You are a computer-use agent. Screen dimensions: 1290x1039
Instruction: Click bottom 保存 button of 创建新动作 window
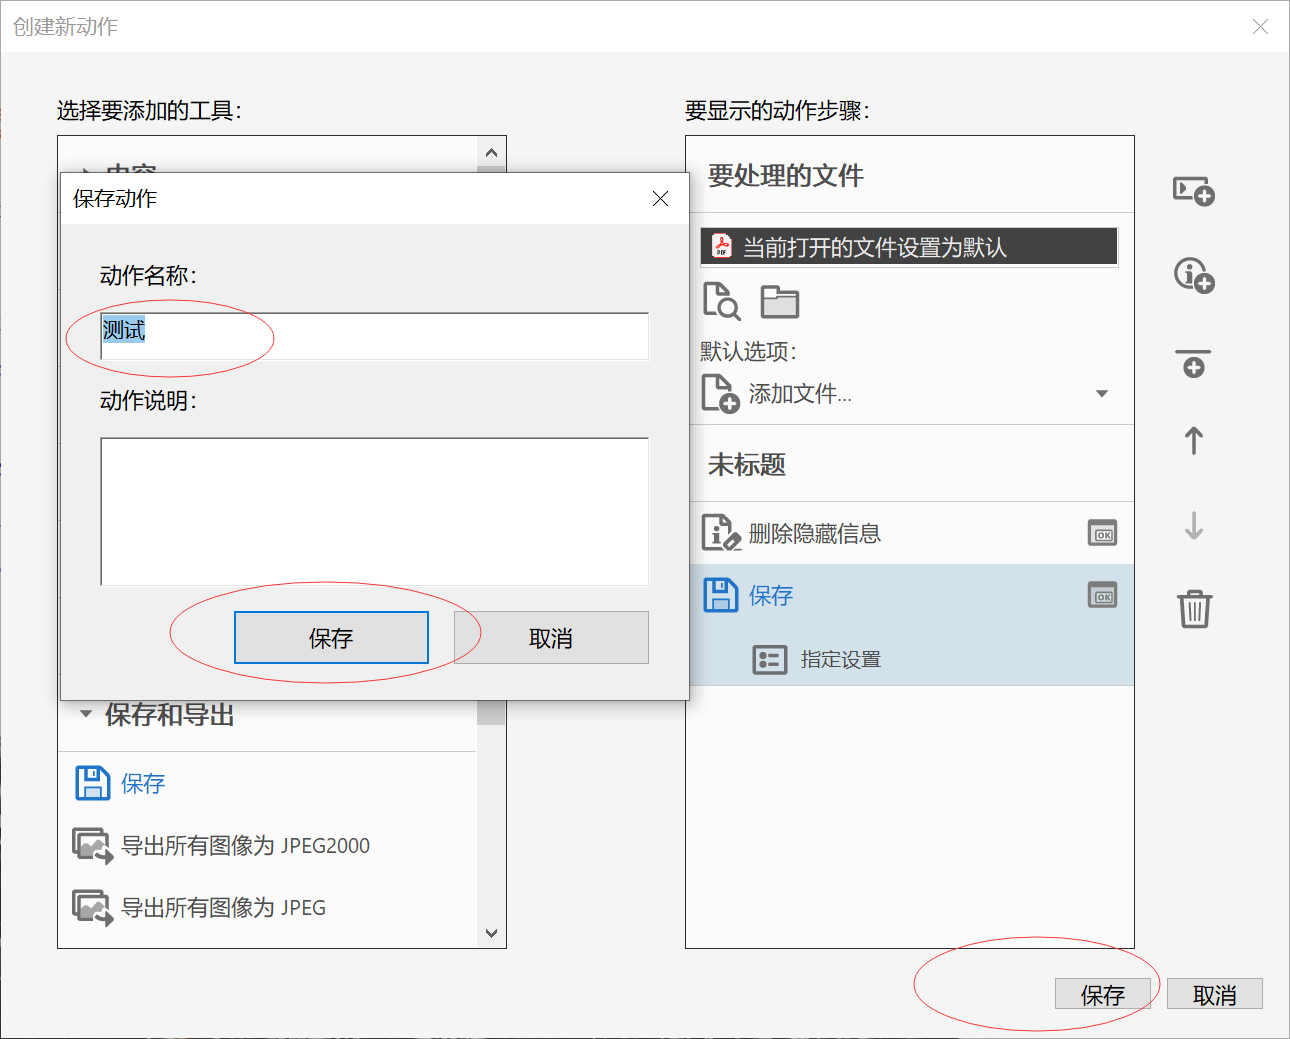click(x=1103, y=994)
